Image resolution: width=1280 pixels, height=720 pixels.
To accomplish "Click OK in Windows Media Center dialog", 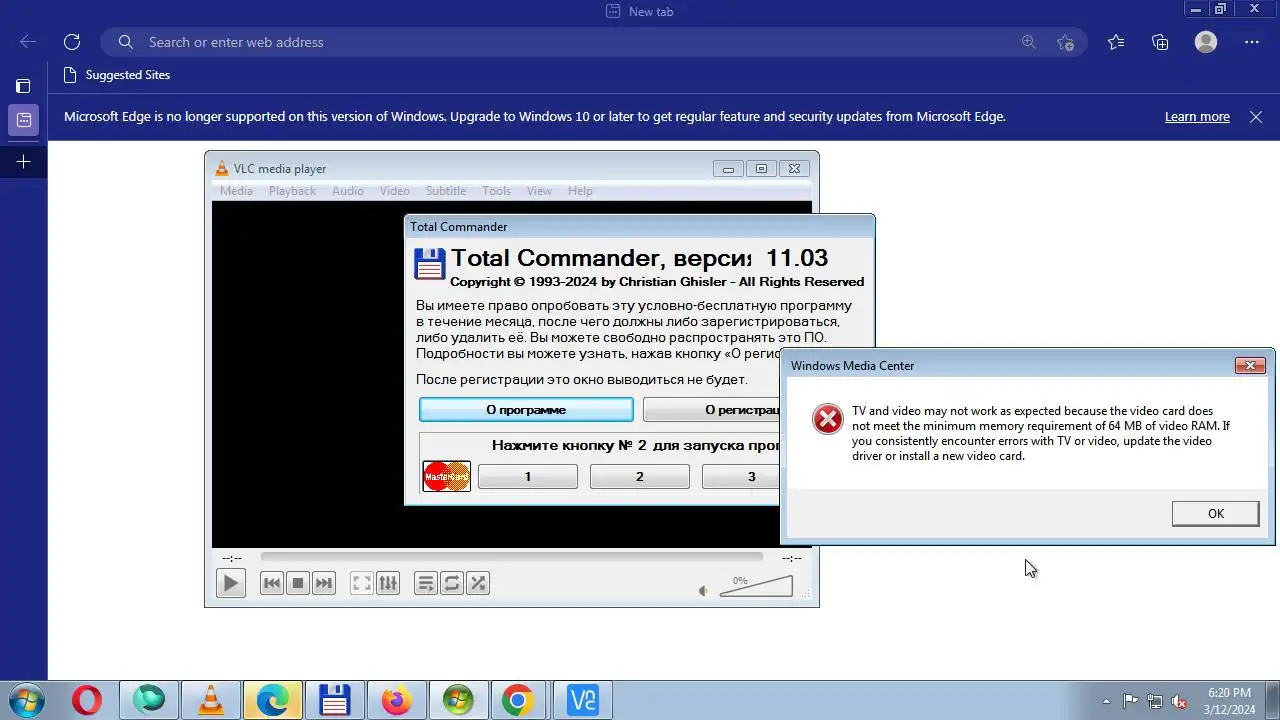I will (1216, 513).
